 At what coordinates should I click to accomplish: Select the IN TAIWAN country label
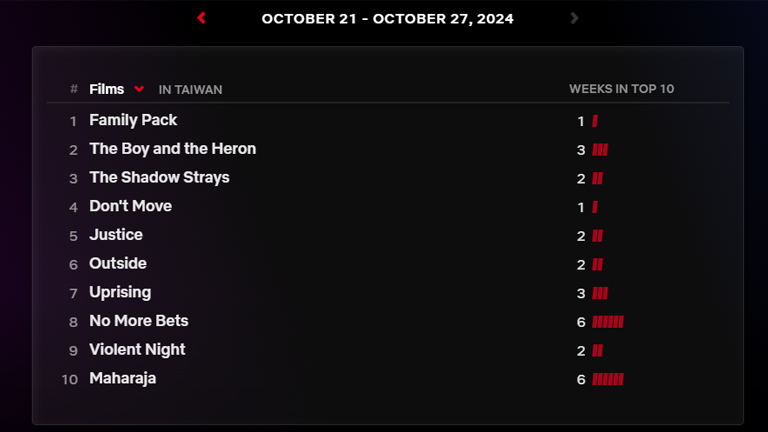[190, 90]
